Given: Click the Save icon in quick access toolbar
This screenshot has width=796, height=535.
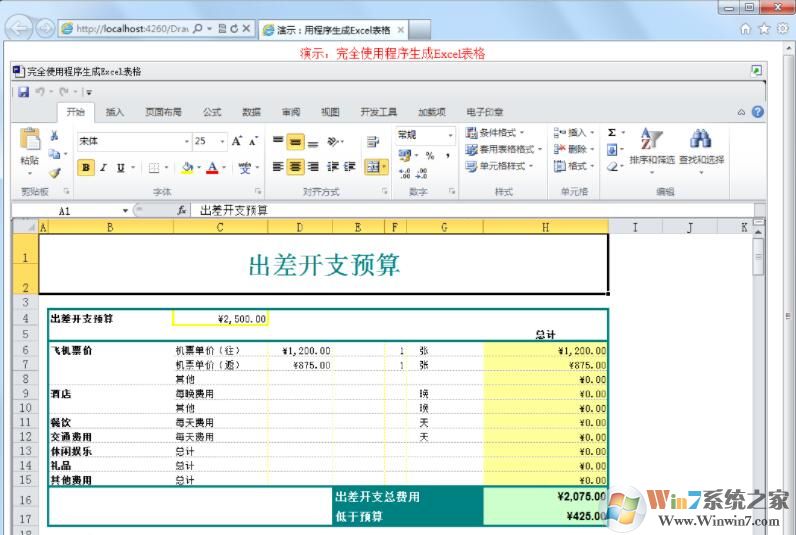Looking at the screenshot, I should point(22,92).
